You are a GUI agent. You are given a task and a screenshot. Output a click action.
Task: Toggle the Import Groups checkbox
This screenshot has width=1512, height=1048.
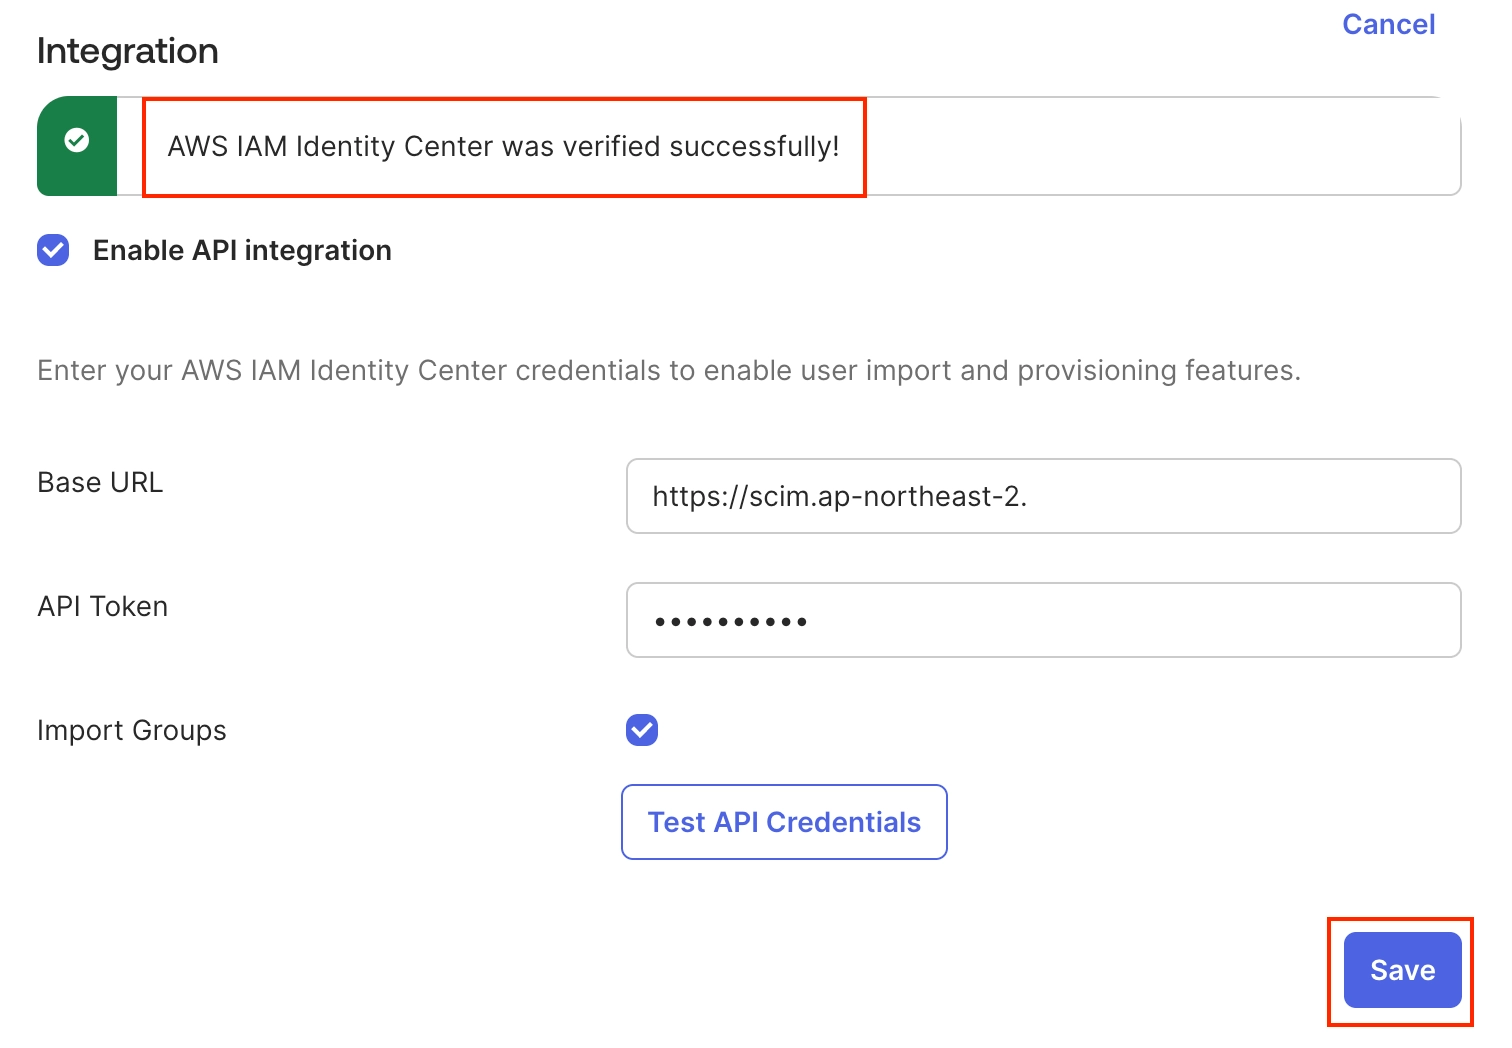pos(642,730)
